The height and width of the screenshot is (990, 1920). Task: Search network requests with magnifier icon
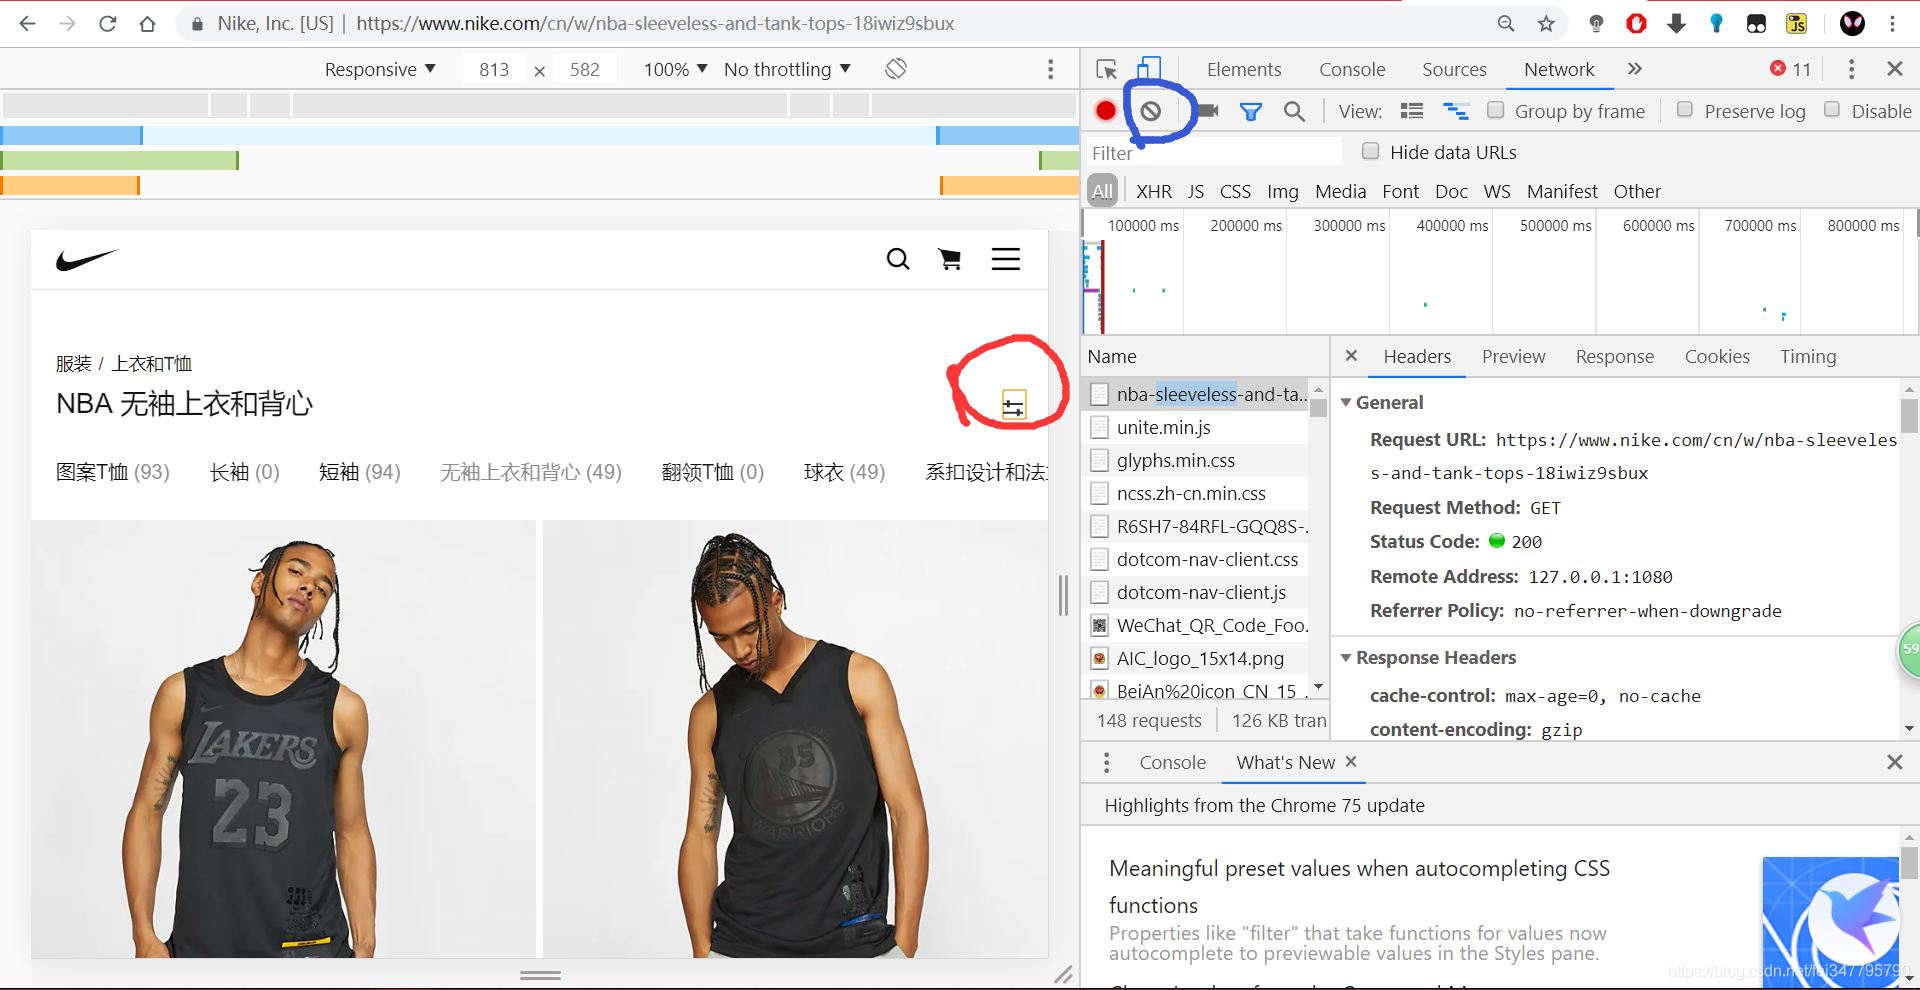1294,111
